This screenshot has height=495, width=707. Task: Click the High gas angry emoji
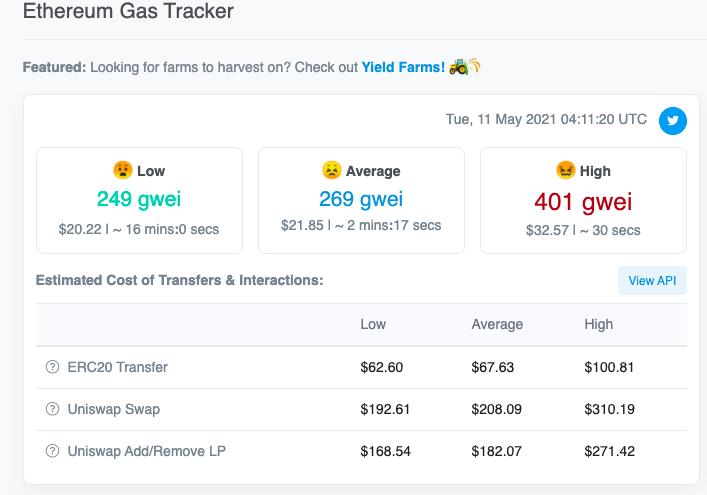[565, 170]
